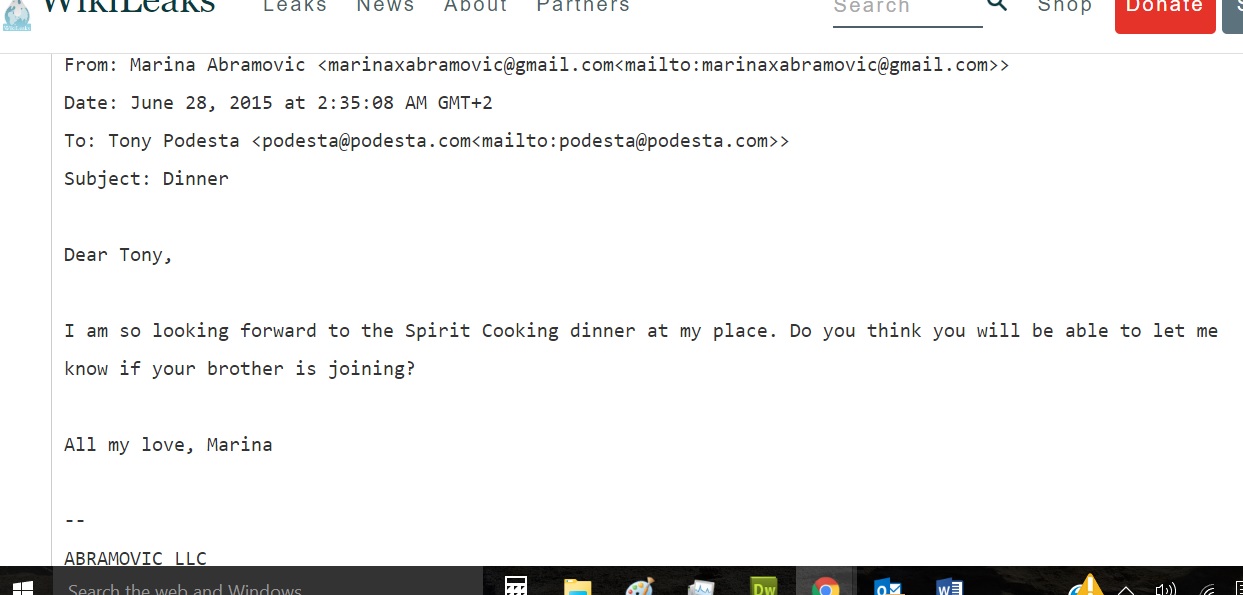Open the Partners menu item
This screenshot has height=595, width=1243.
(583, 6)
